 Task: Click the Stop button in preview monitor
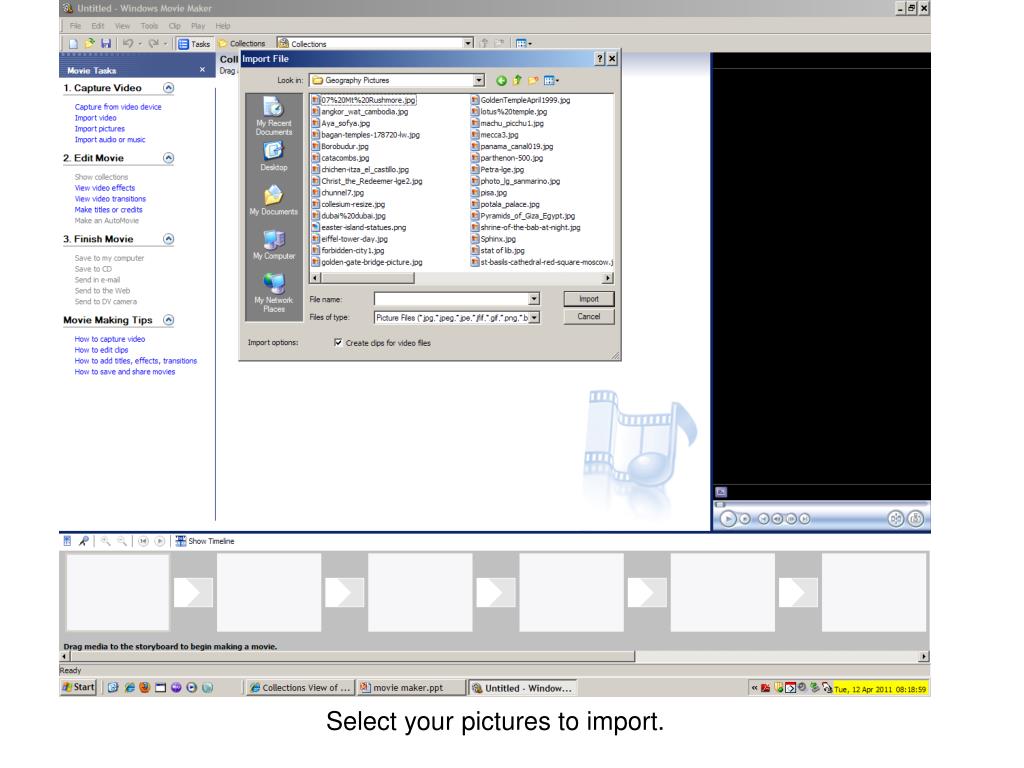pyautogui.click(x=745, y=519)
